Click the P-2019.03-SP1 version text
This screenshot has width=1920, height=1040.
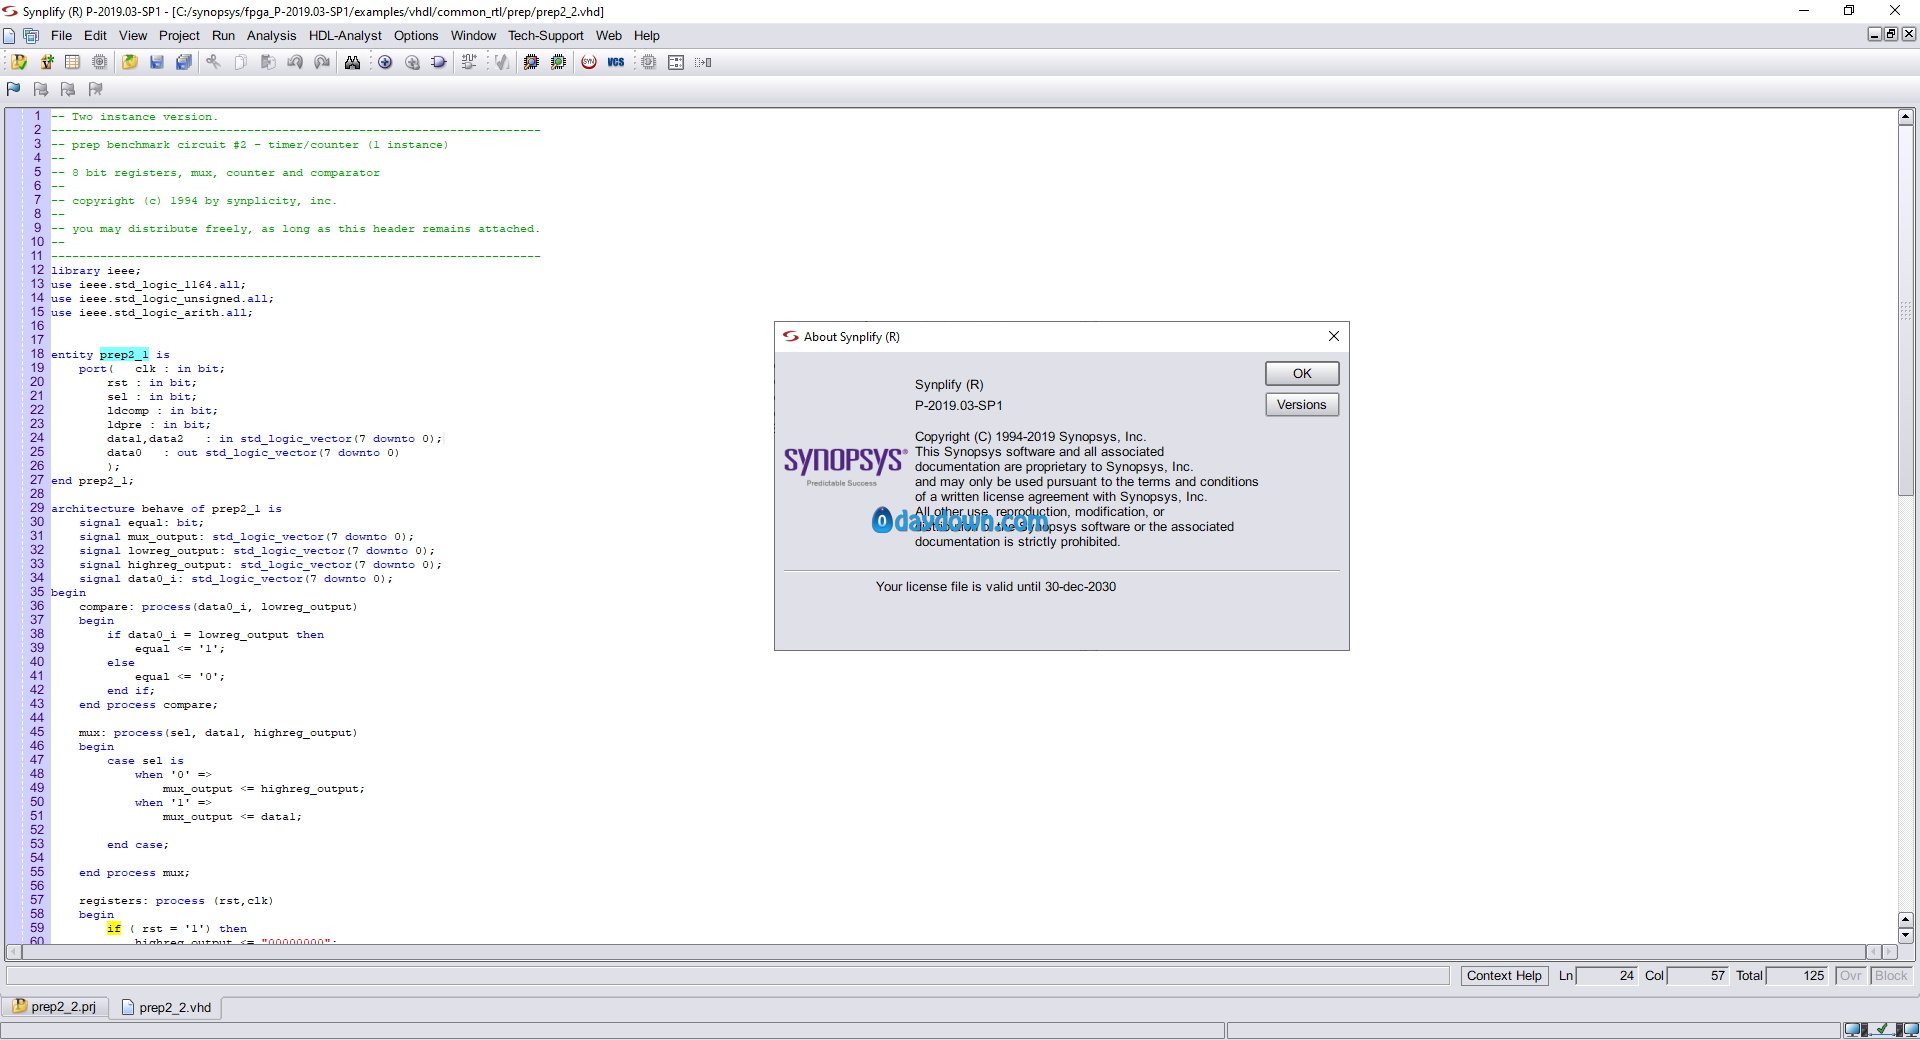958,406
